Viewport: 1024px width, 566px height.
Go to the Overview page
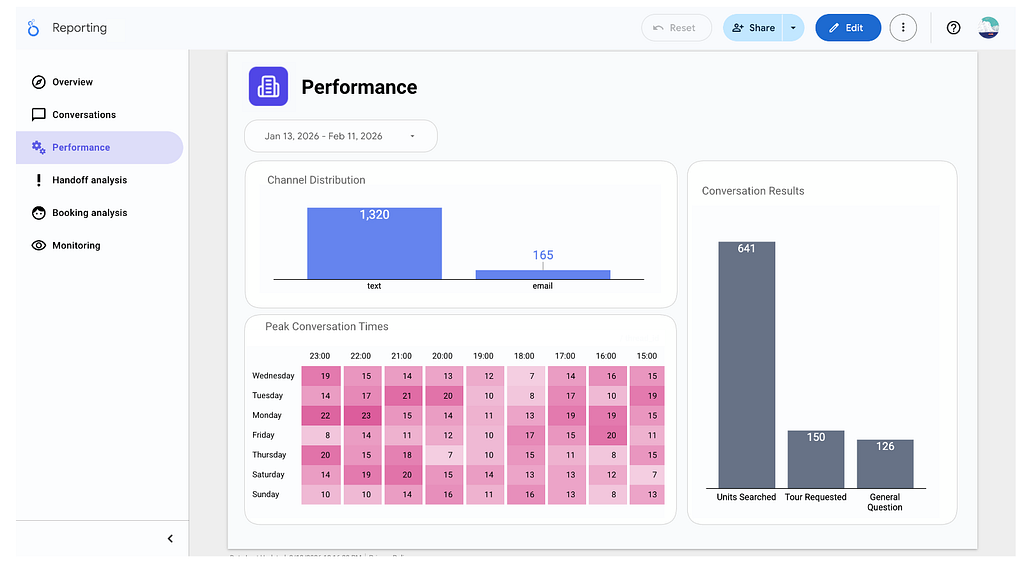coord(99,82)
